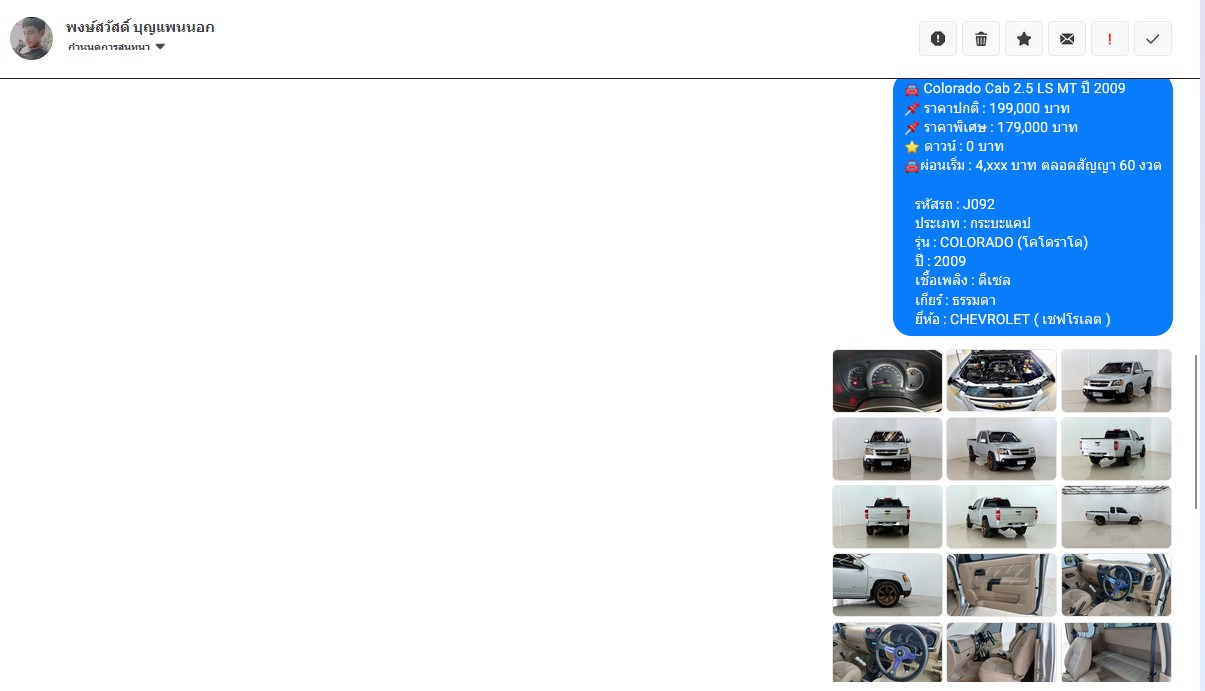Open the กำหนดการสนทนา dropdown

[x=116, y=47]
